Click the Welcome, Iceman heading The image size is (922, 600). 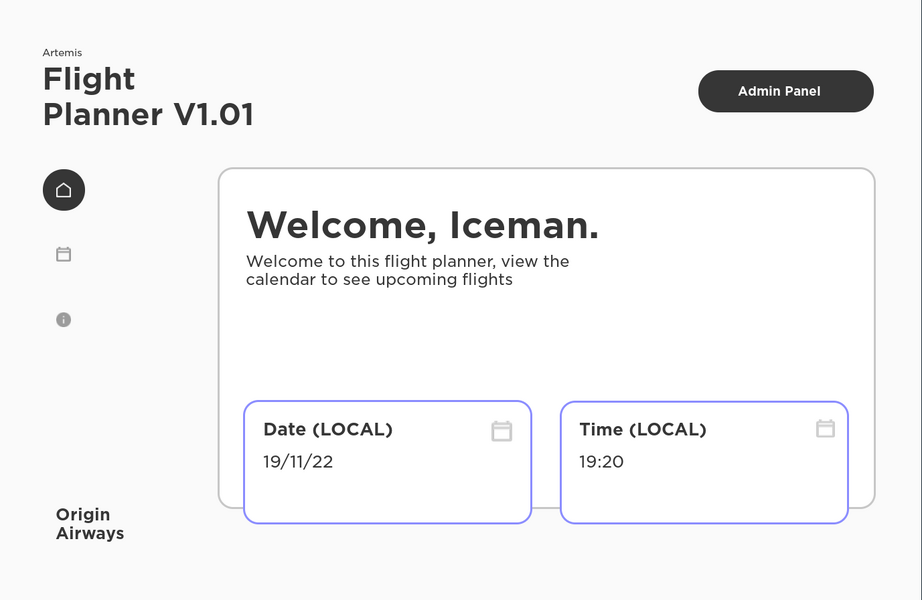pyautogui.click(x=423, y=226)
